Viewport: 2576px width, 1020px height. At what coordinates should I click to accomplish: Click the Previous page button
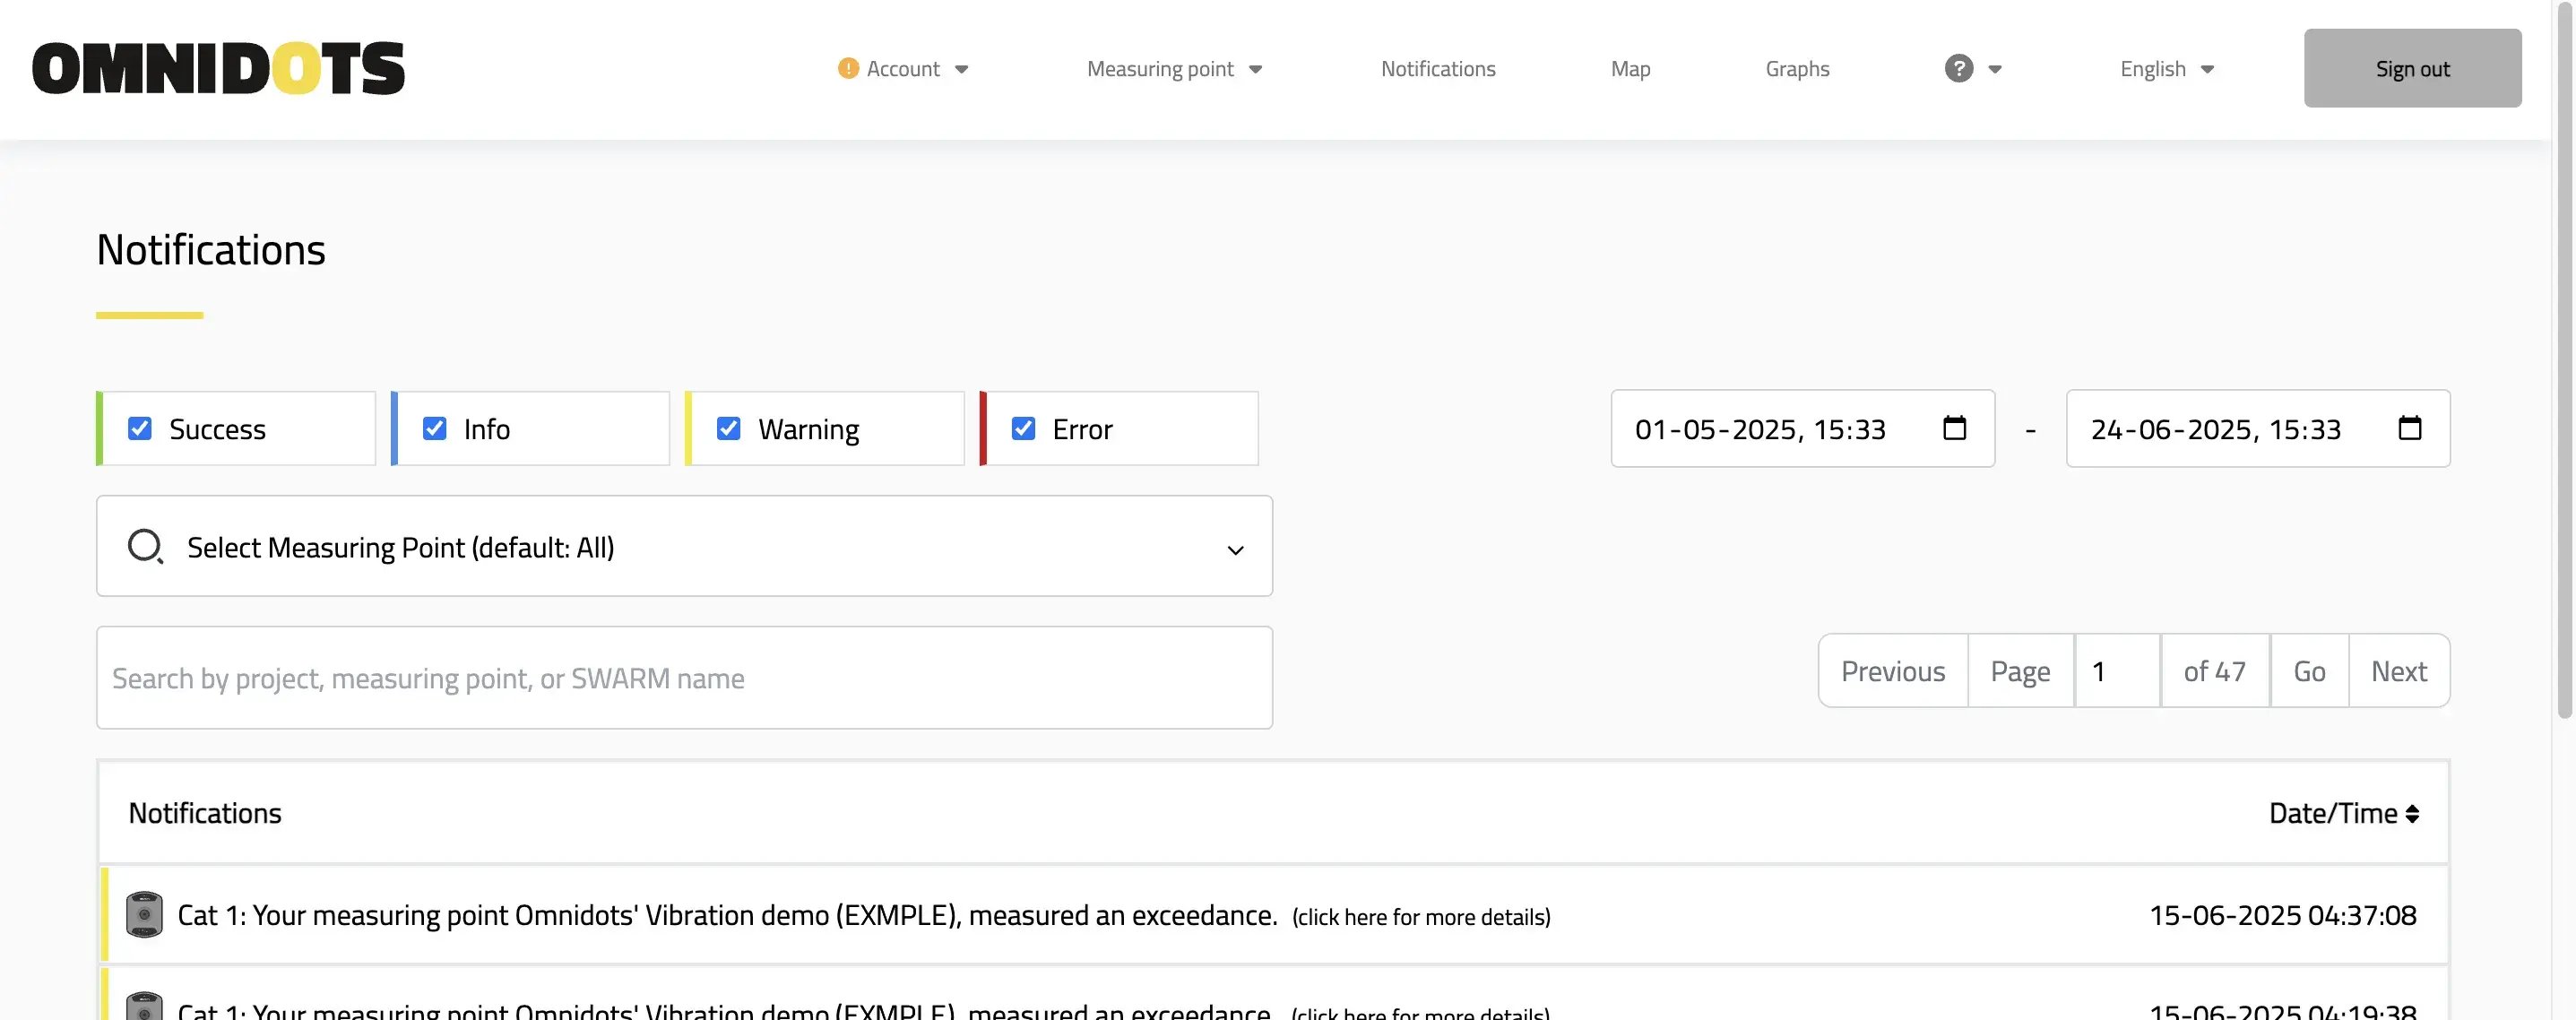(1893, 671)
